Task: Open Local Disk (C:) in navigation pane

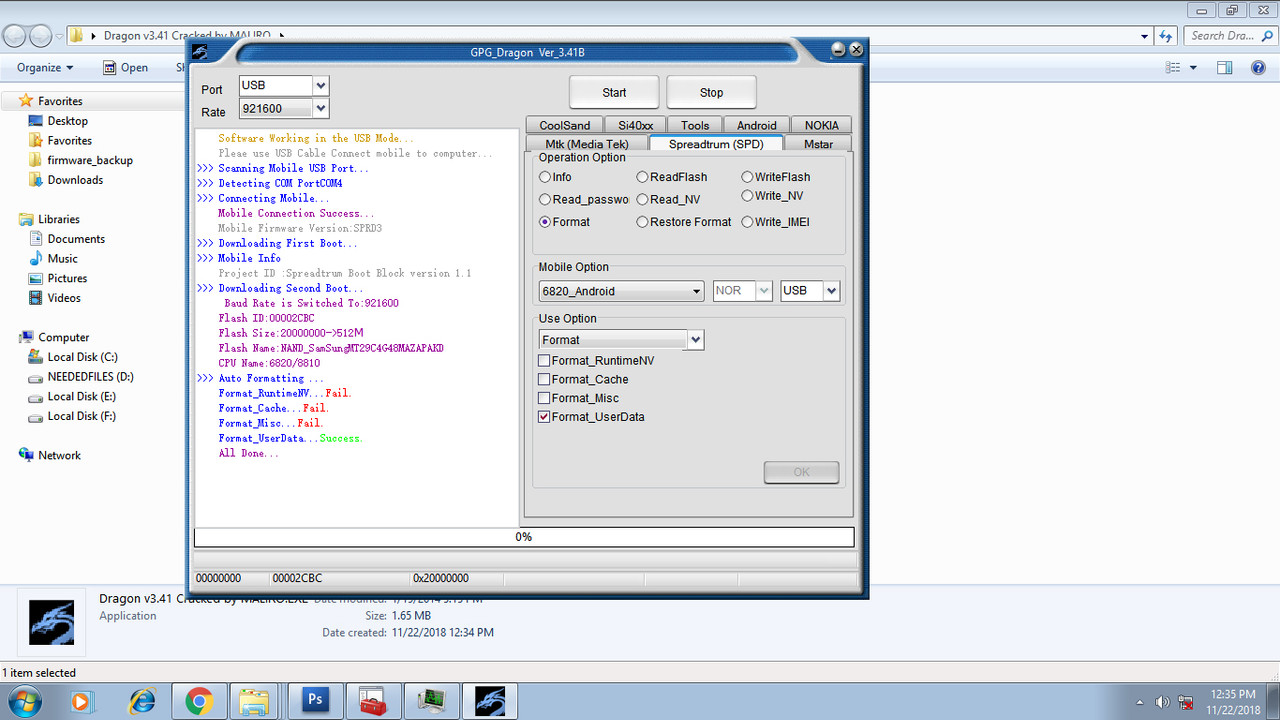Action: click(82, 357)
